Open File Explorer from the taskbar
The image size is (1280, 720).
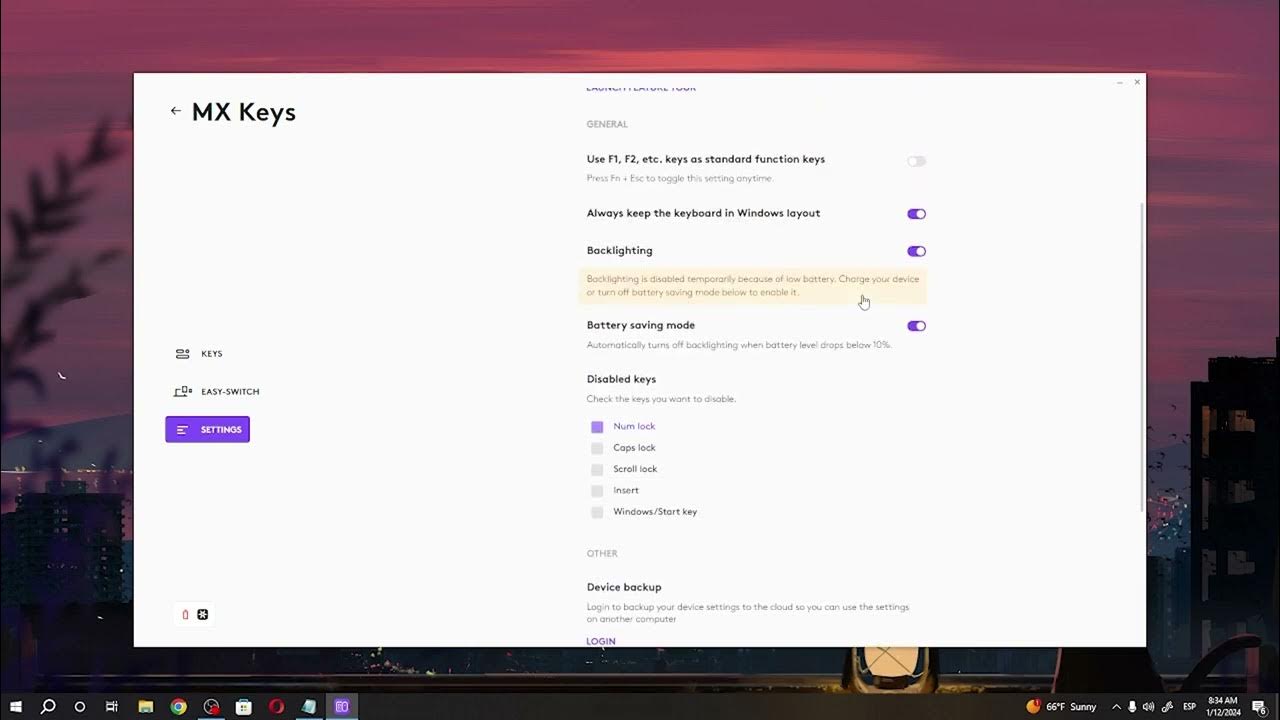145,706
